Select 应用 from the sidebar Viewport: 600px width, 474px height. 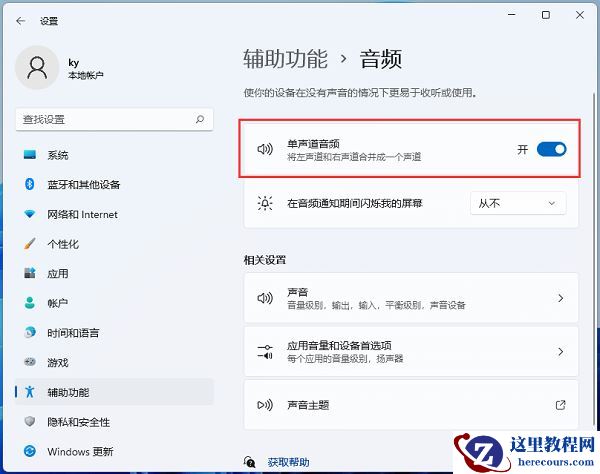(x=114, y=274)
